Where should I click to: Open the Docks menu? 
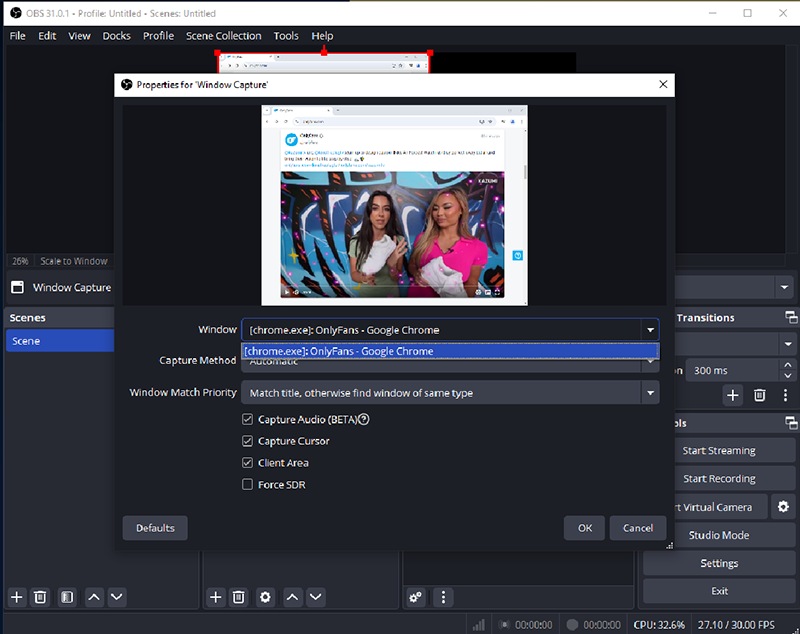pos(116,36)
